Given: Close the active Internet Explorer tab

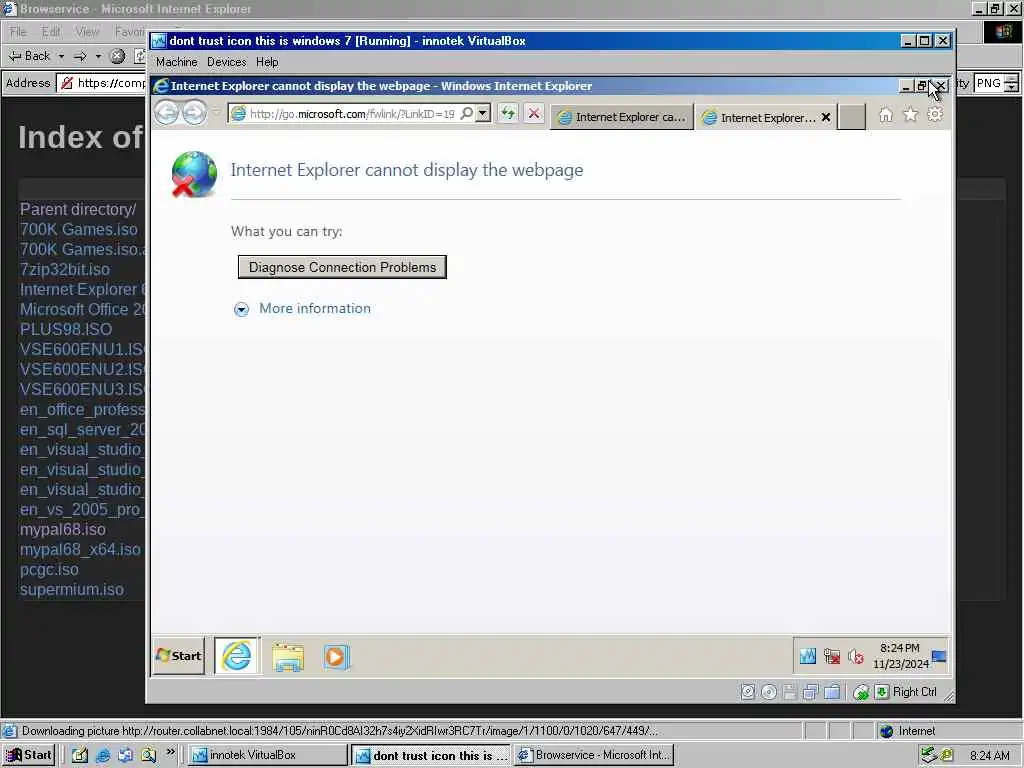Looking at the screenshot, I should click(826, 118).
